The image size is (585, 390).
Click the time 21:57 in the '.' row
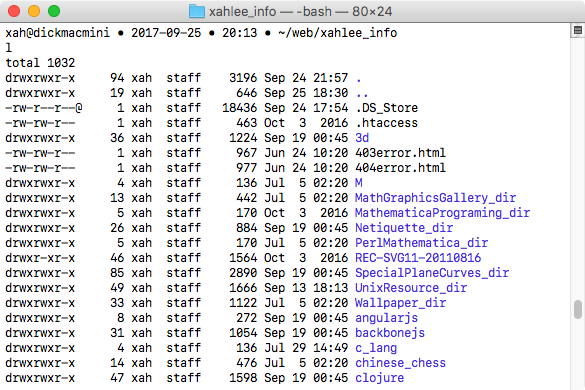pos(331,78)
